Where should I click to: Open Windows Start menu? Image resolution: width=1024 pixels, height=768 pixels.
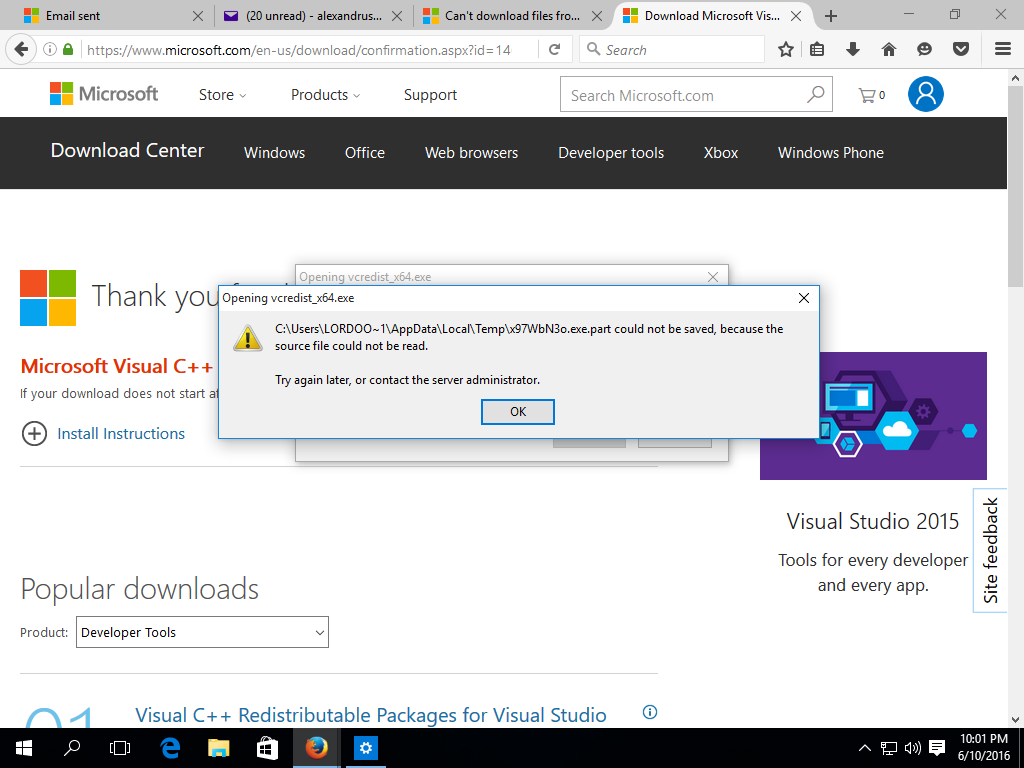pyautogui.click(x=24, y=748)
